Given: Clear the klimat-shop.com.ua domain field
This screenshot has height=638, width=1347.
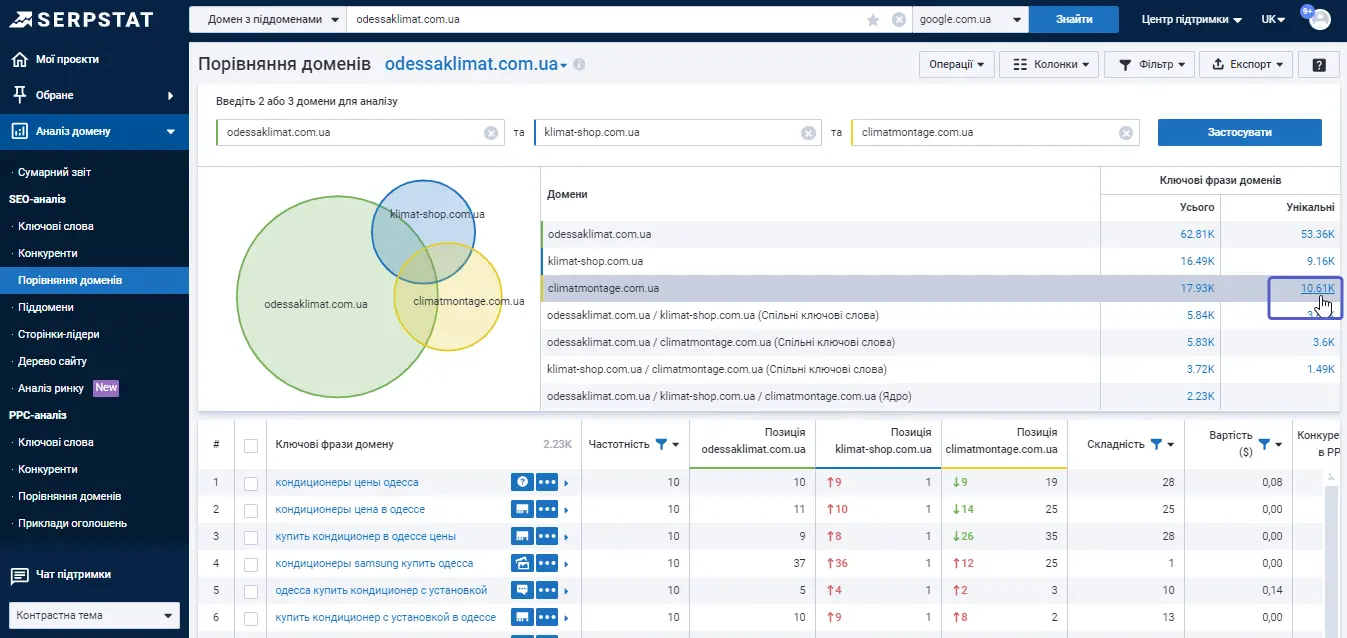Looking at the screenshot, I should tap(808, 132).
